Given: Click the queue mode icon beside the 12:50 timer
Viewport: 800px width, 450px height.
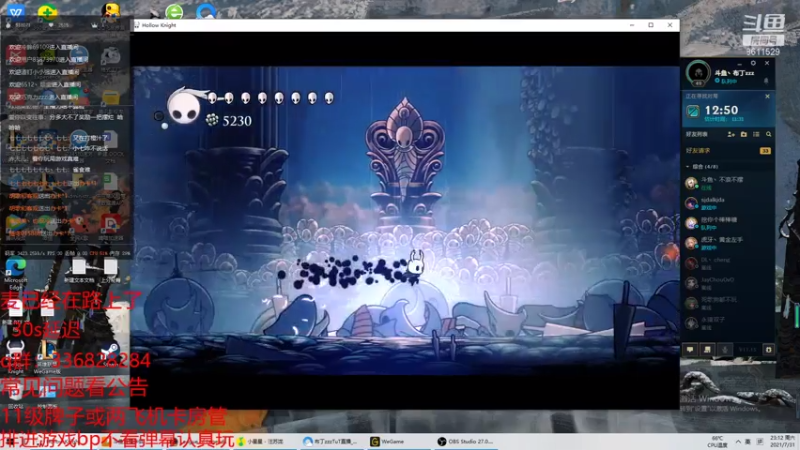Looking at the screenshot, I should tap(692, 111).
